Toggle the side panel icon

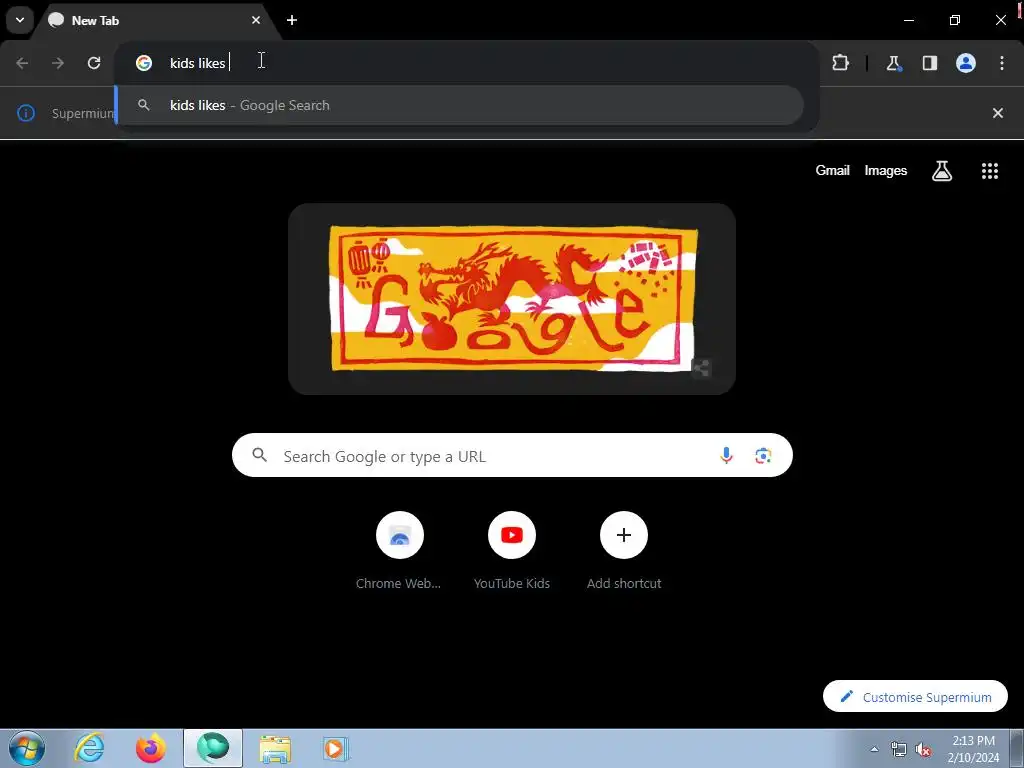click(x=929, y=63)
